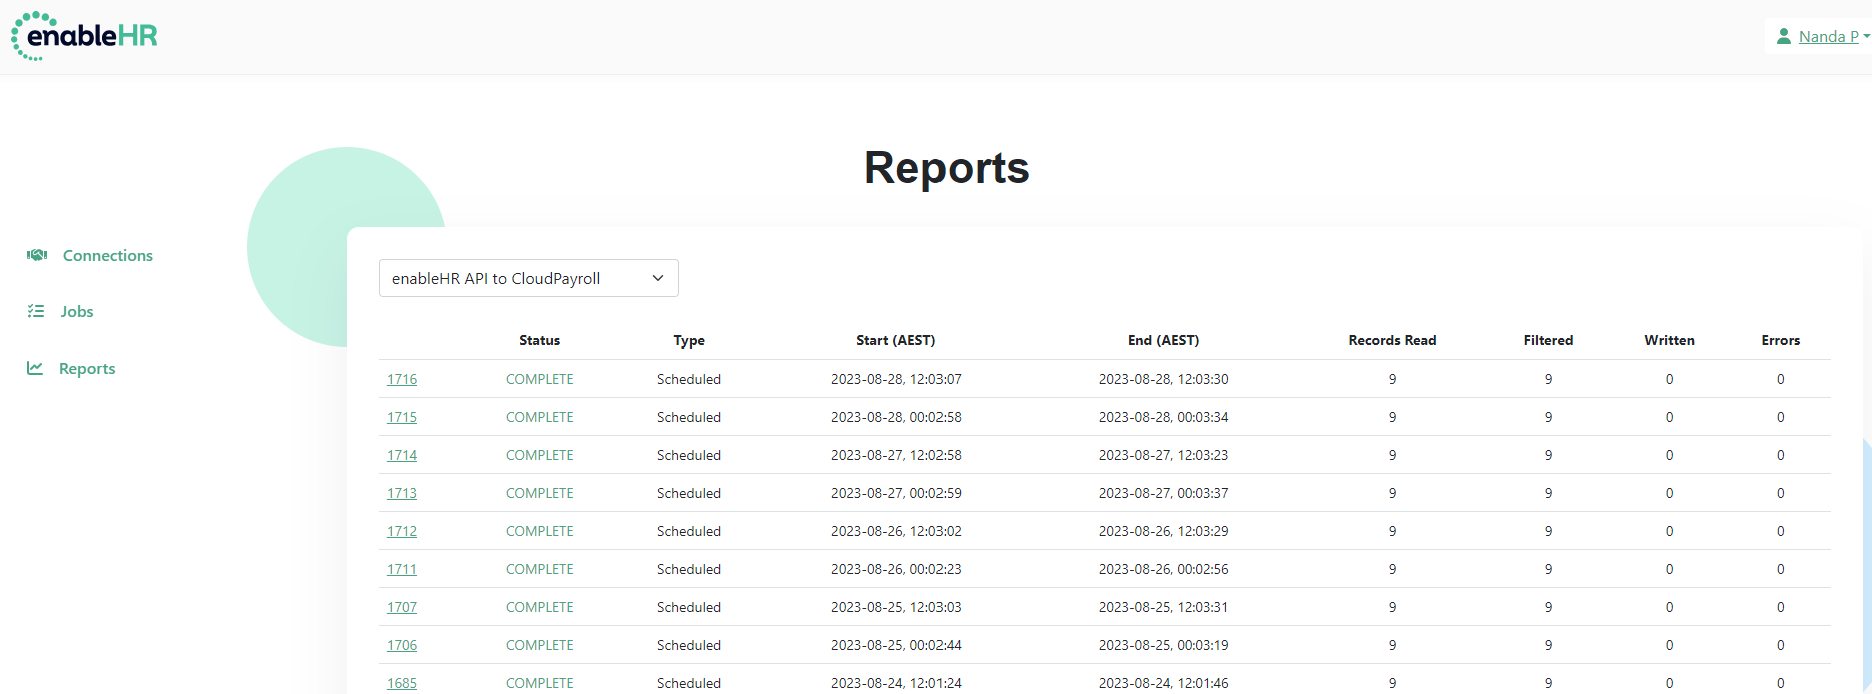1872x694 pixels.
Task: Expand the enableHR API to CloudPayroll selector
Action: 528,278
